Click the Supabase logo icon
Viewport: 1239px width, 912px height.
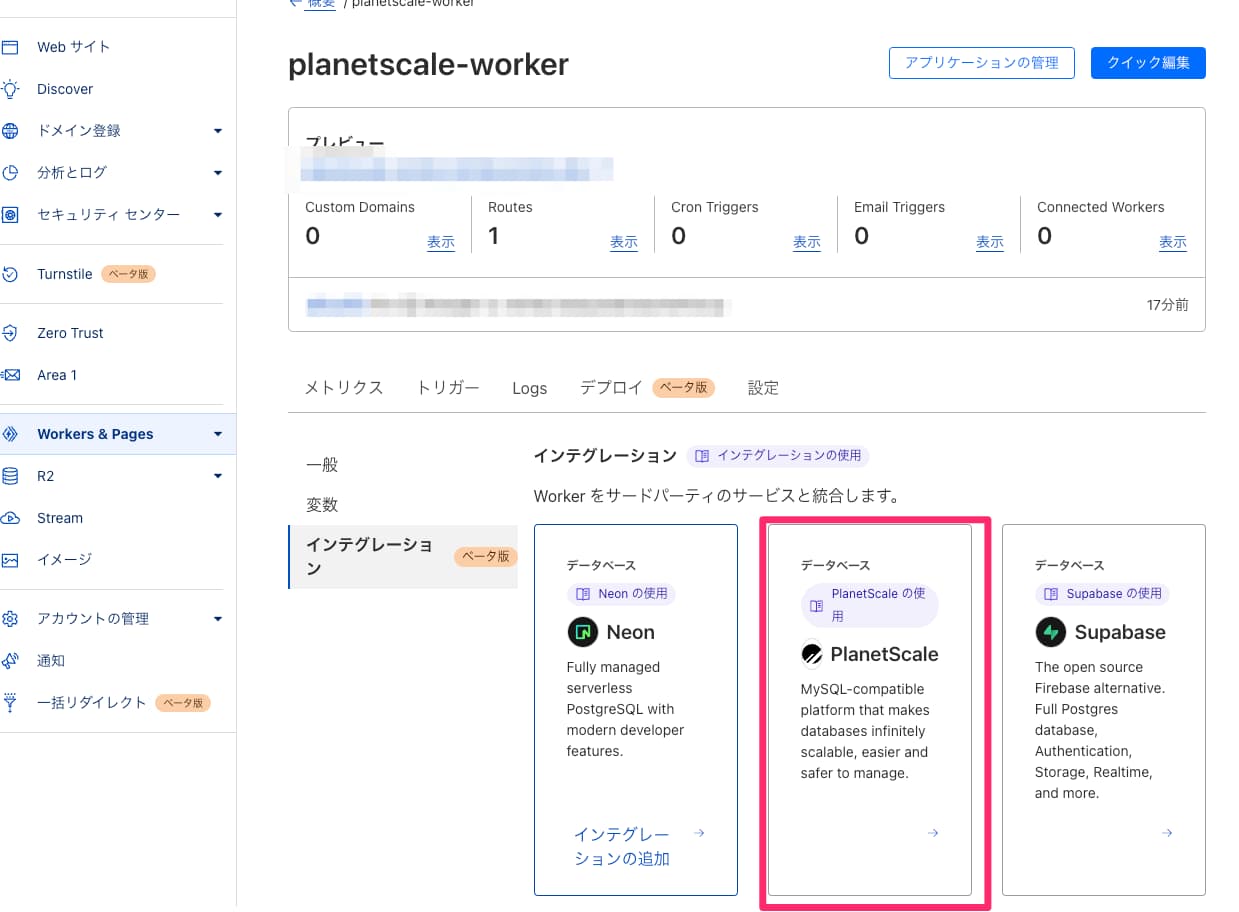pos(1050,631)
